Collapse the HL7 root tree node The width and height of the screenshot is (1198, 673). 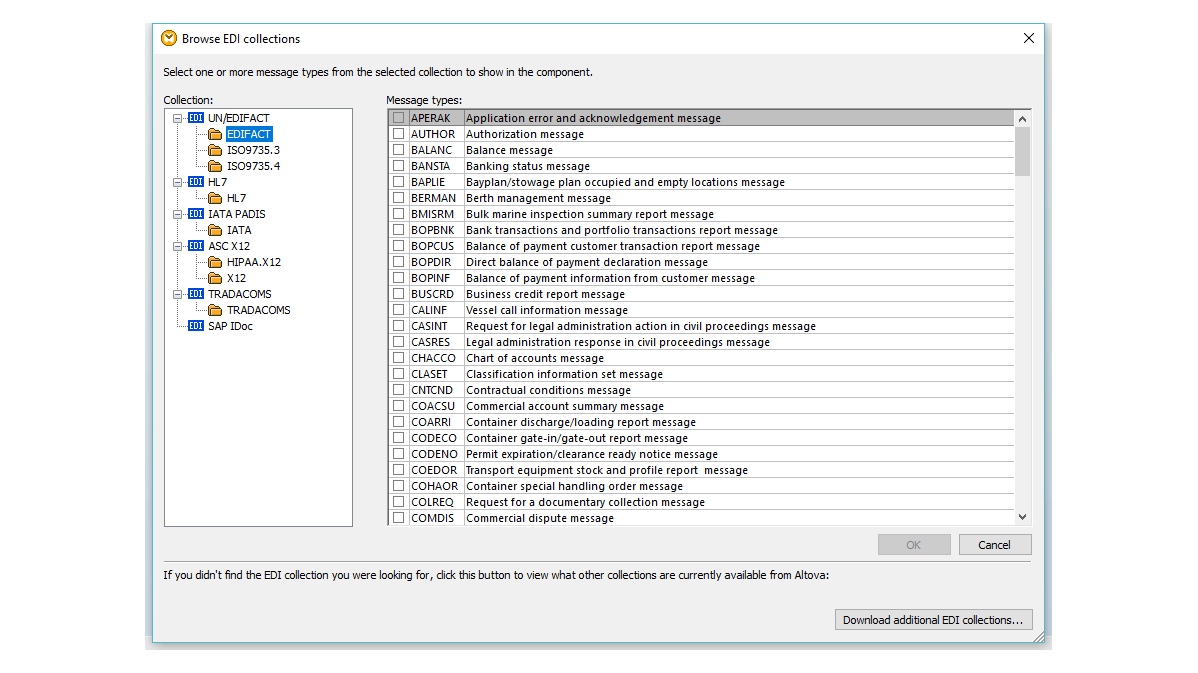click(x=177, y=183)
